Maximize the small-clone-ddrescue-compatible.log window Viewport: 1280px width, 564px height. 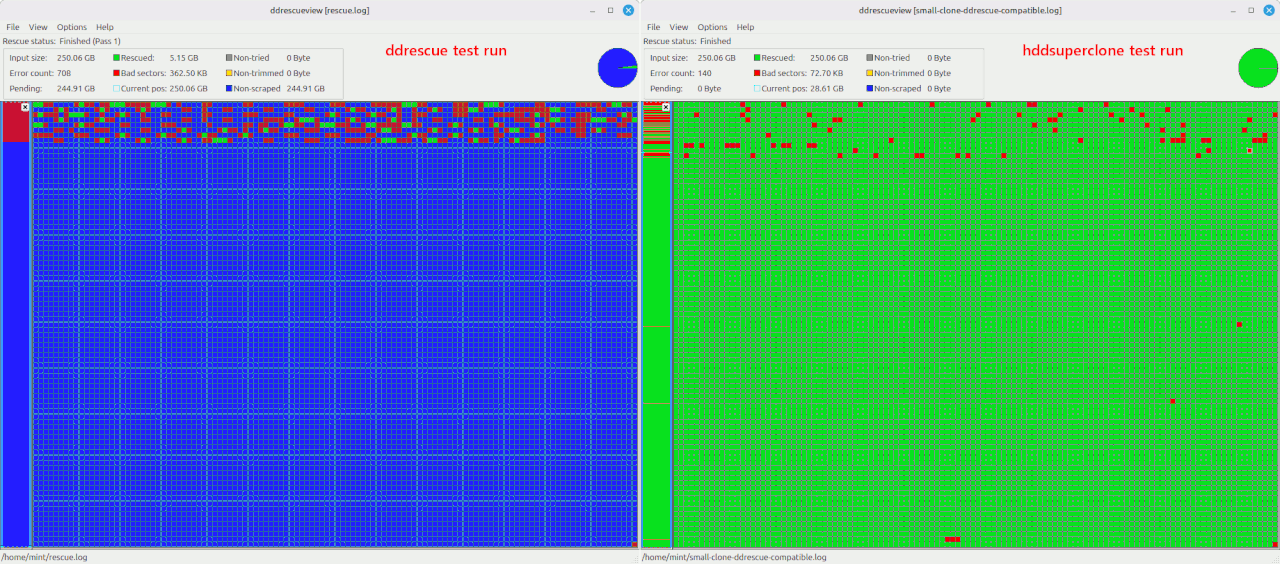pyautogui.click(x=1250, y=10)
